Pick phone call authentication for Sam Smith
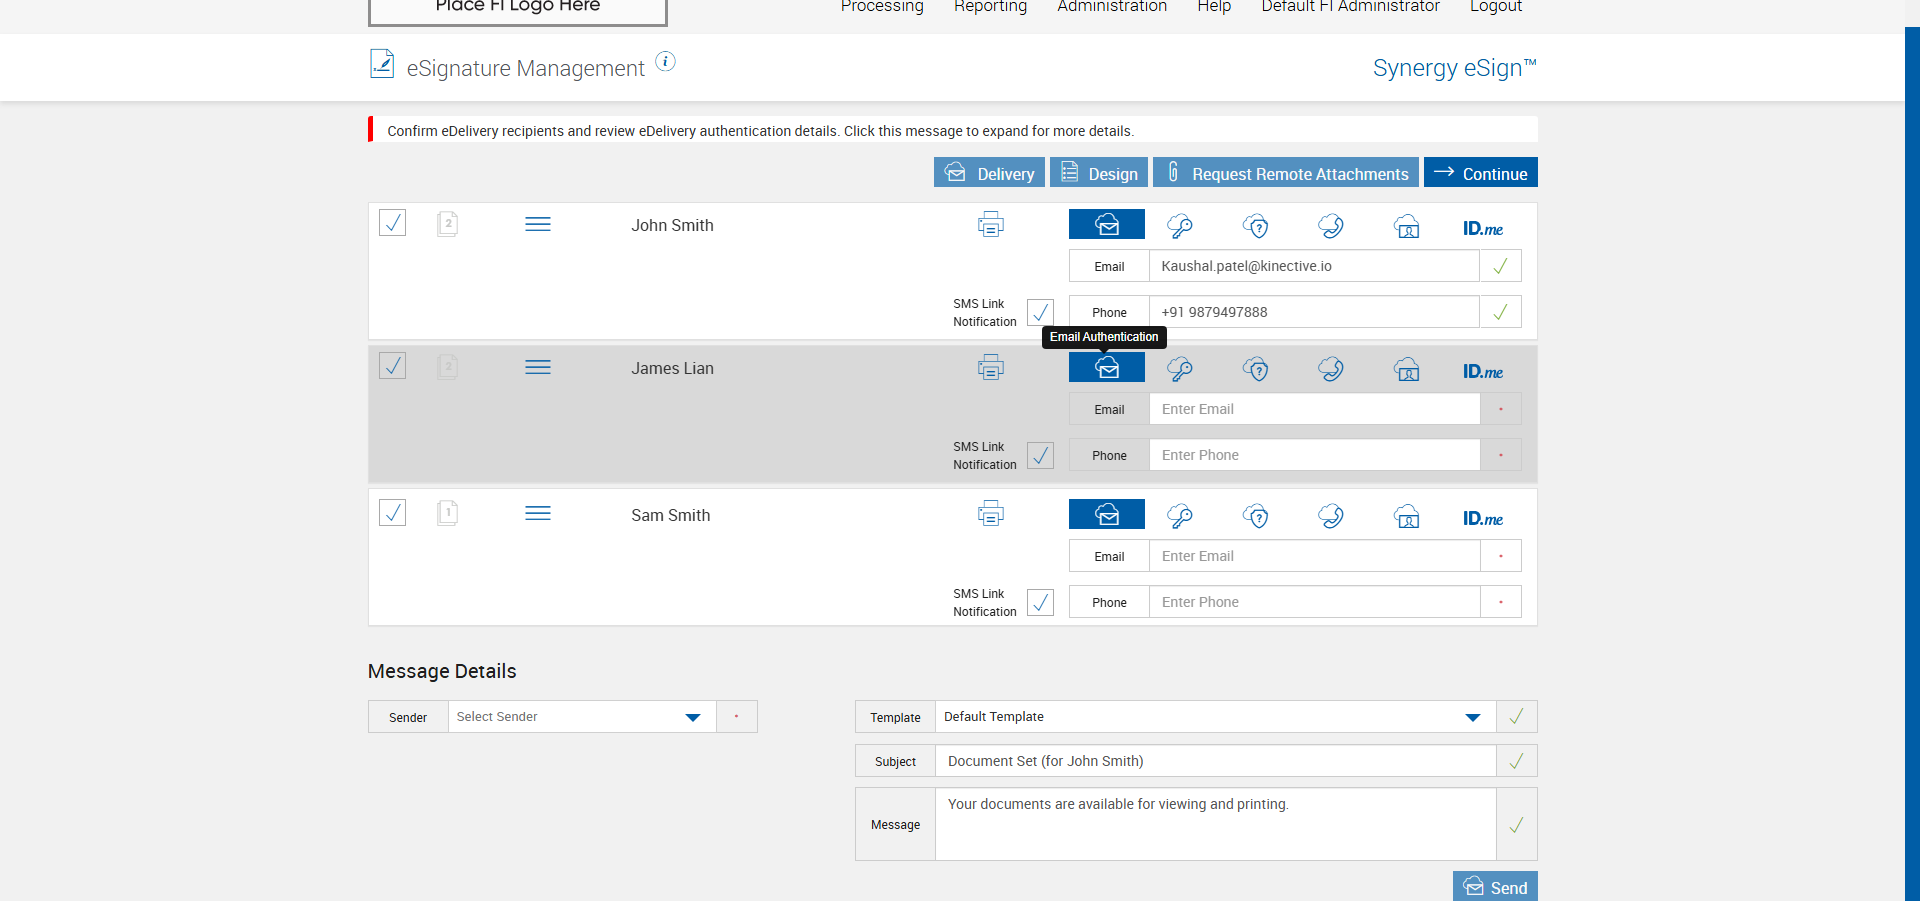Image resolution: width=1920 pixels, height=901 pixels. pyautogui.click(x=1331, y=516)
